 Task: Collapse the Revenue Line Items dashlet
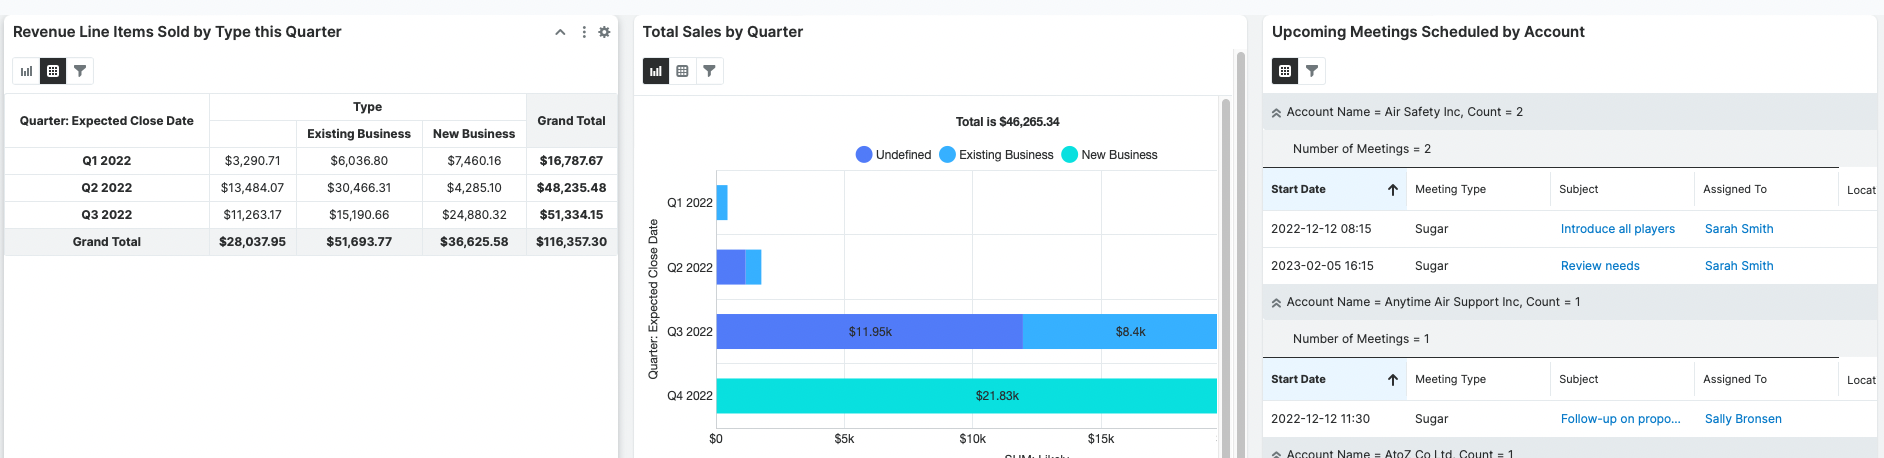560,32
